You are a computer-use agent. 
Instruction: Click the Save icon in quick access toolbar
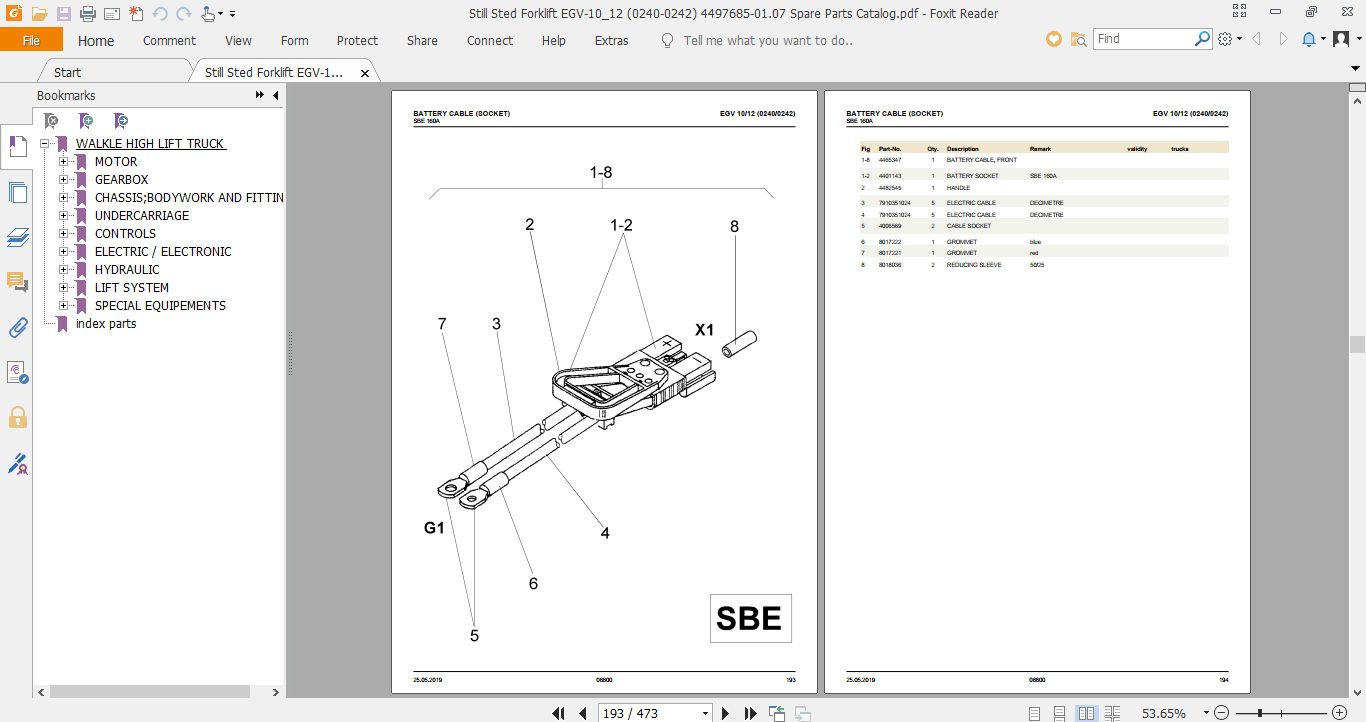tap(64, 14)
